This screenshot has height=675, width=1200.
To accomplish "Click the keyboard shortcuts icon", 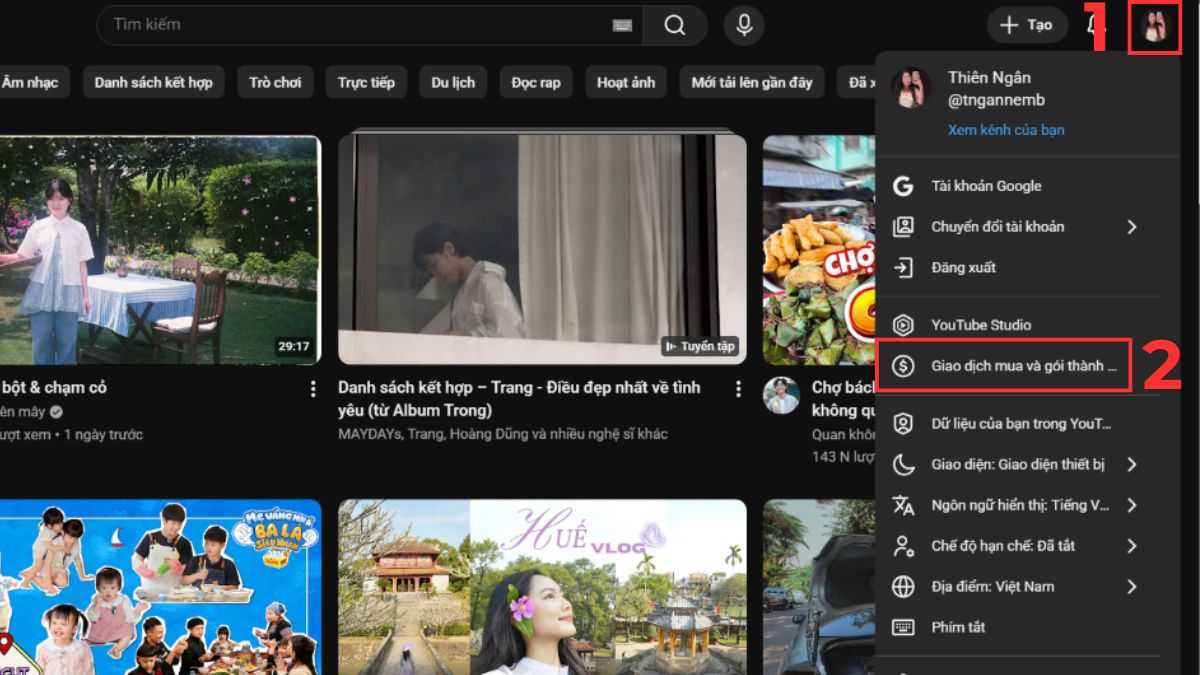I will point(903,627).
